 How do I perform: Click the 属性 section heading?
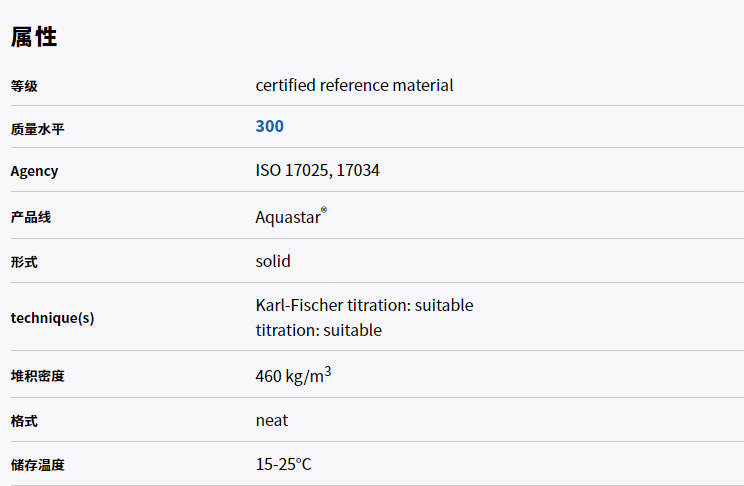[x=34, y=38]
